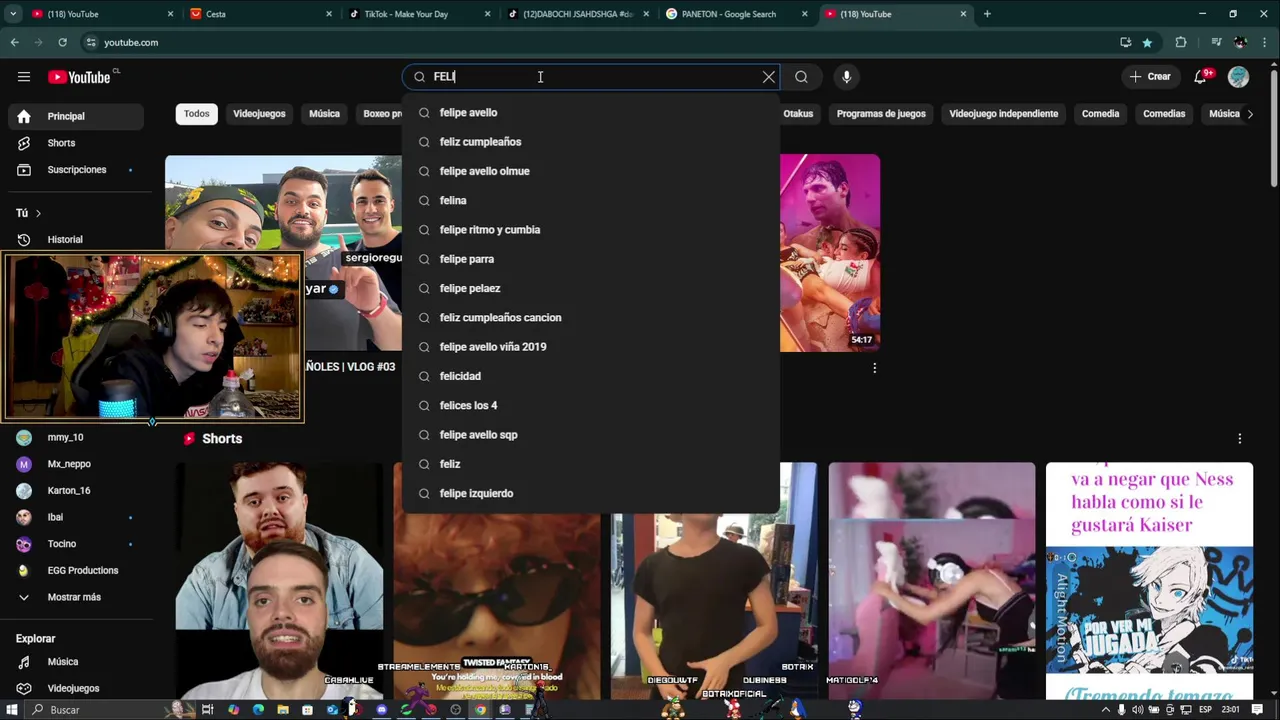Open the mmy_10 channel

pos(76,437)
